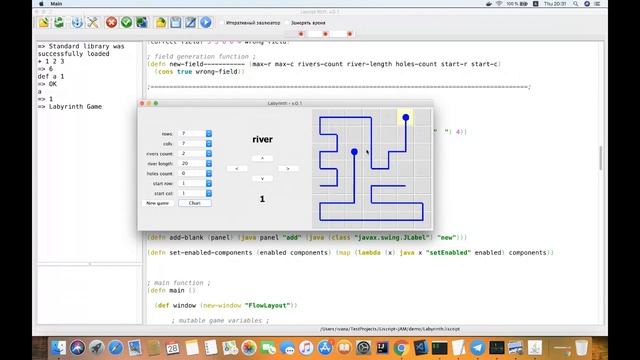
Task: Click the left arrow move button
Action: coord(237,169)
